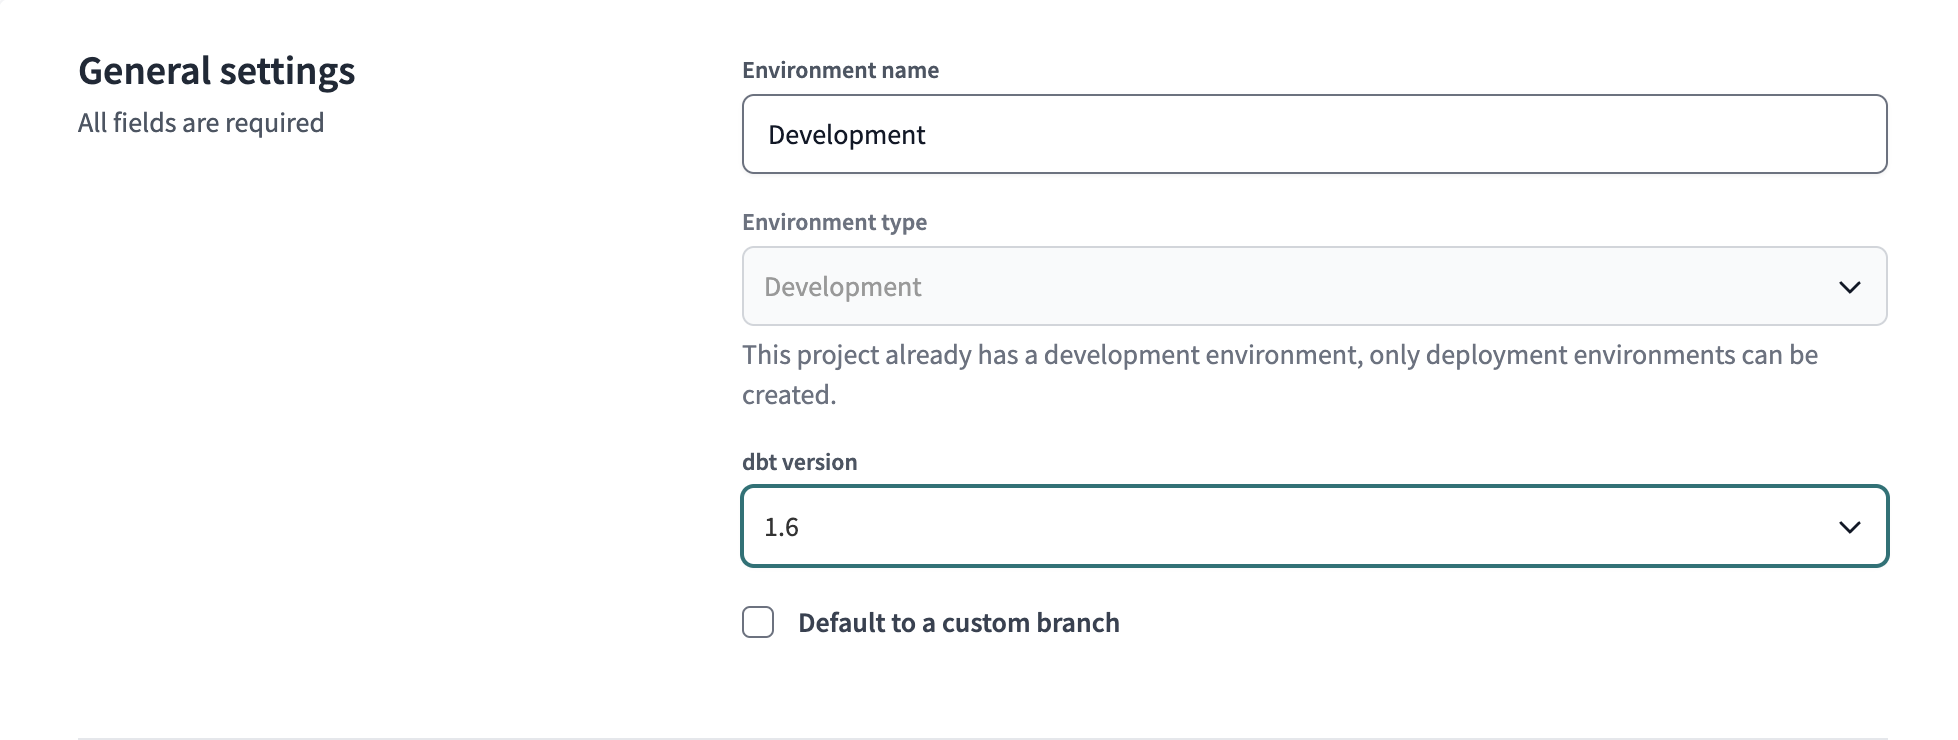This screenshot has height=740, width=1958.
Task: Enable the Default to a custom branch checkbox
Action: (758, 622)
